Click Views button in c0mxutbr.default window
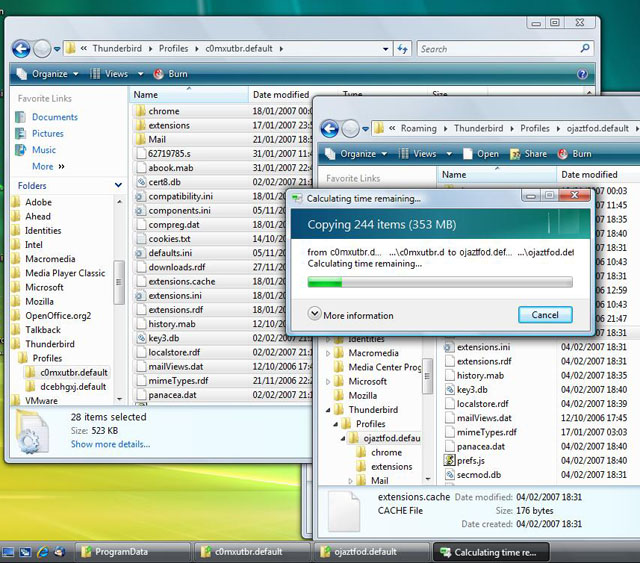 (x=109, y=74)
